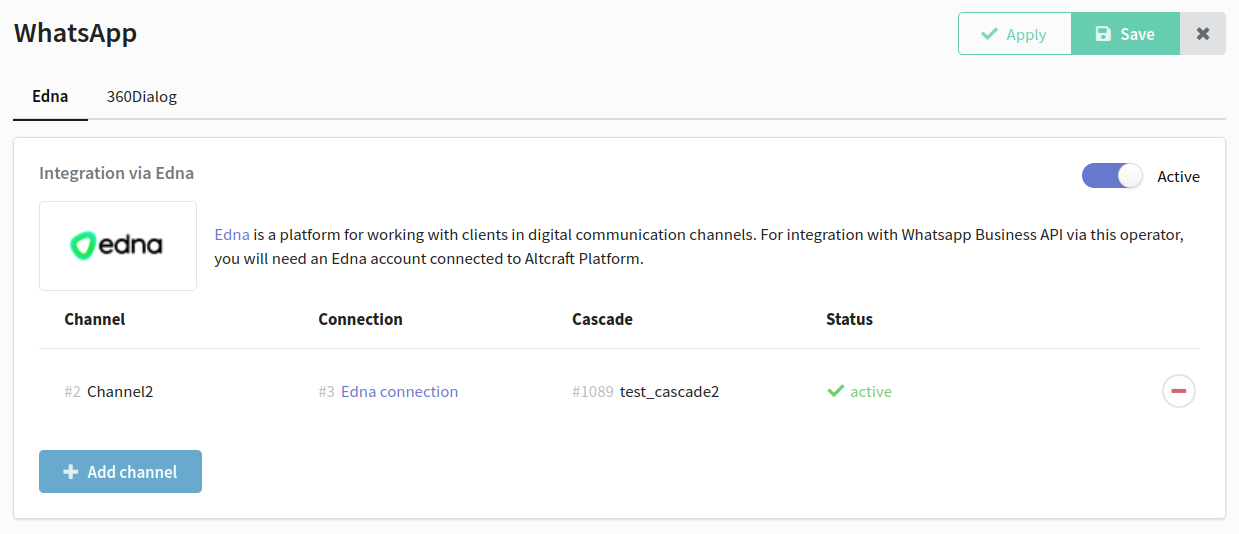The height and width of the screenshot is (534, 1239).
Task: Remove Channel2 with the red minus icon
Action: [1178, 391]
